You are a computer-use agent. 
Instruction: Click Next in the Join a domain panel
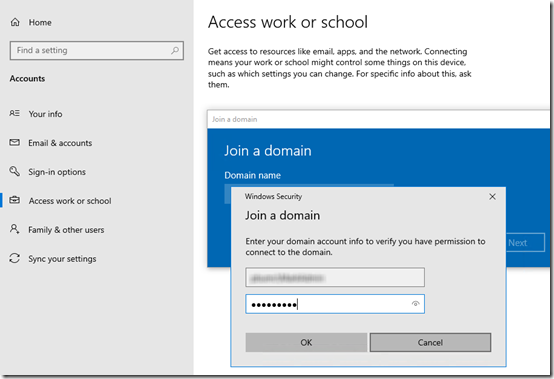[x=525, y=243]
